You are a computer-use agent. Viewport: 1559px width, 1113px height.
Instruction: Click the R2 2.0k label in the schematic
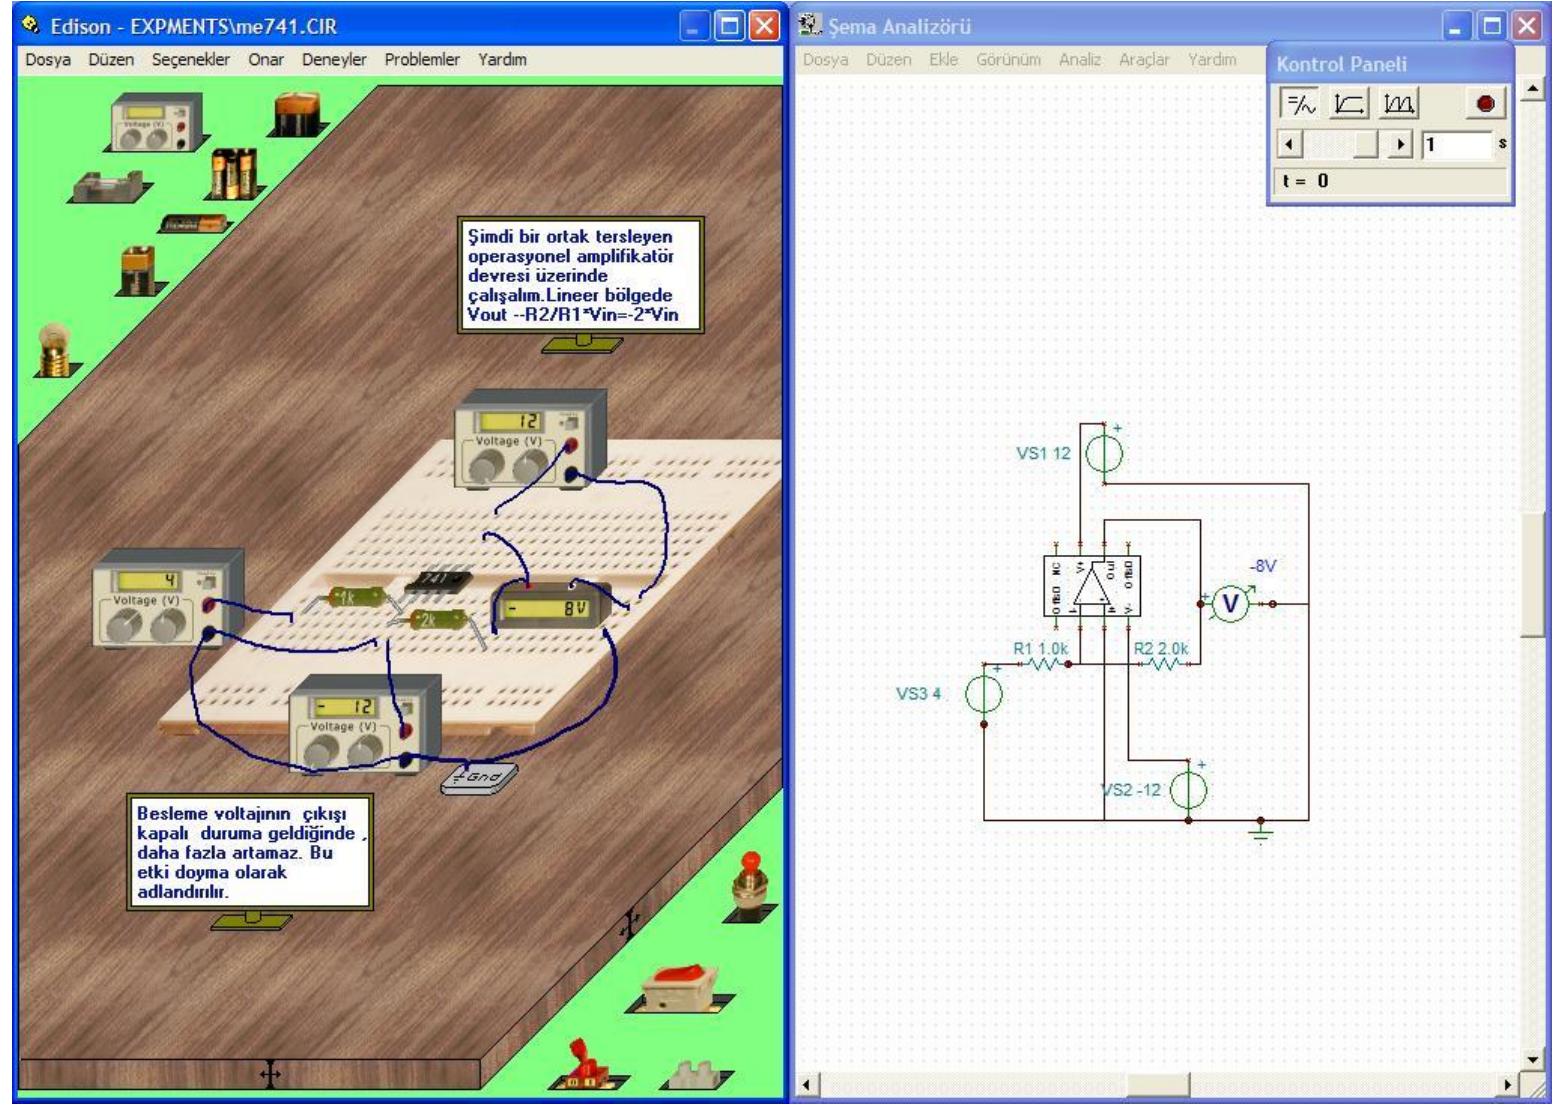(x=1161, y=649)
